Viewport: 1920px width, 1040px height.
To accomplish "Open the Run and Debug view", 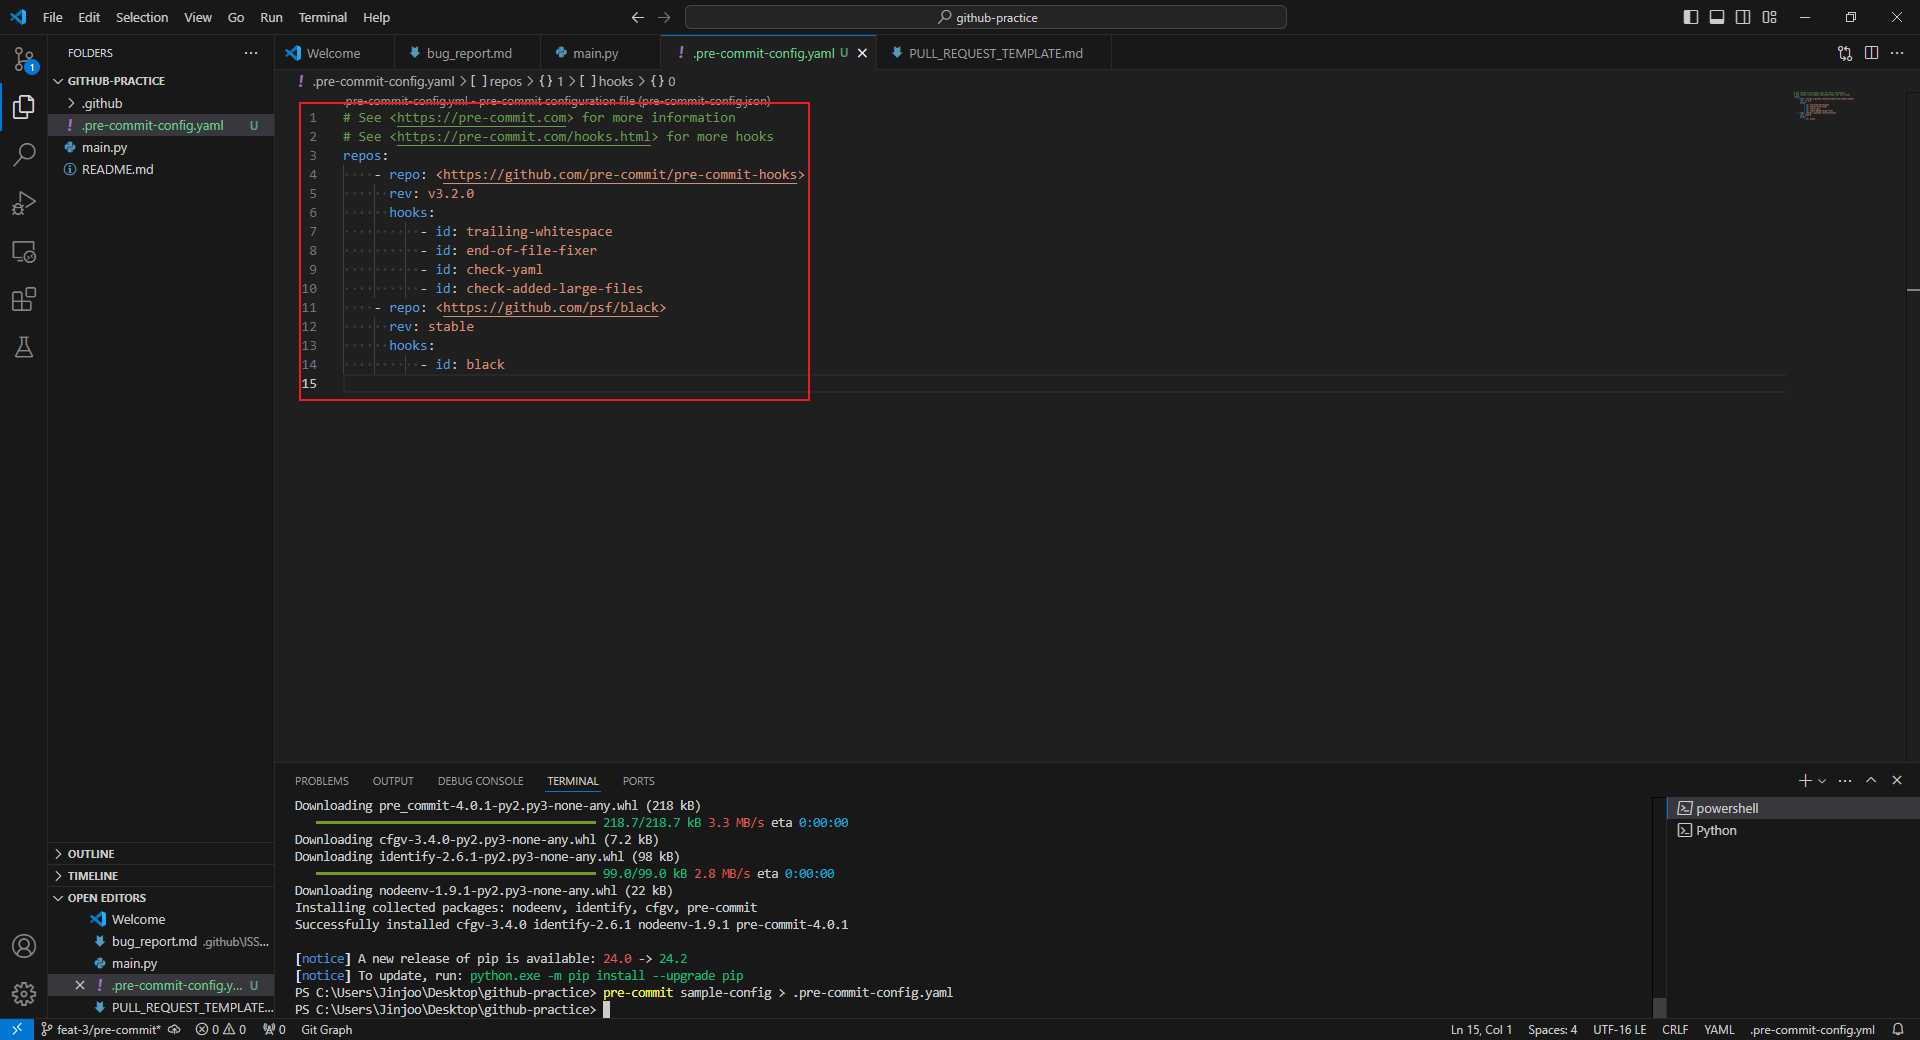I will (x=24, y=203).
